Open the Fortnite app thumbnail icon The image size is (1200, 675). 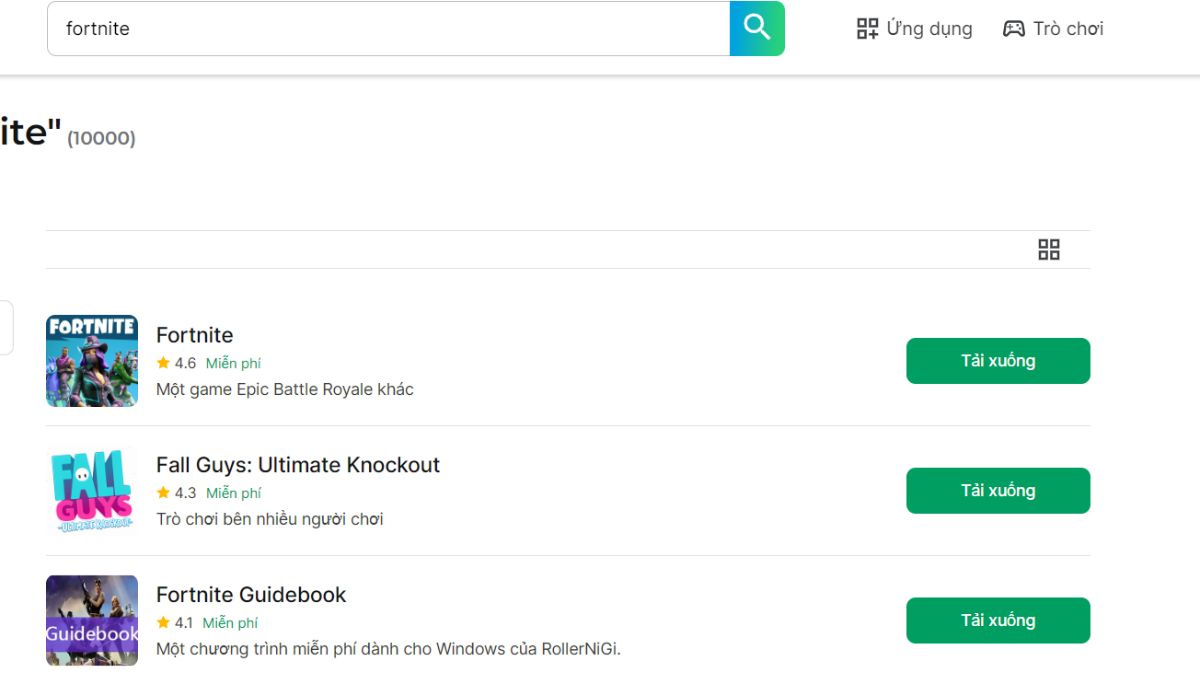[91, 361]
